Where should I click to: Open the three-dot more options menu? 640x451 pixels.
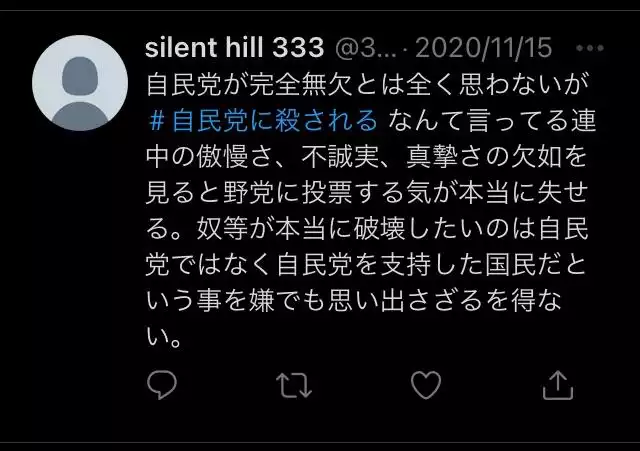(590, 48)
